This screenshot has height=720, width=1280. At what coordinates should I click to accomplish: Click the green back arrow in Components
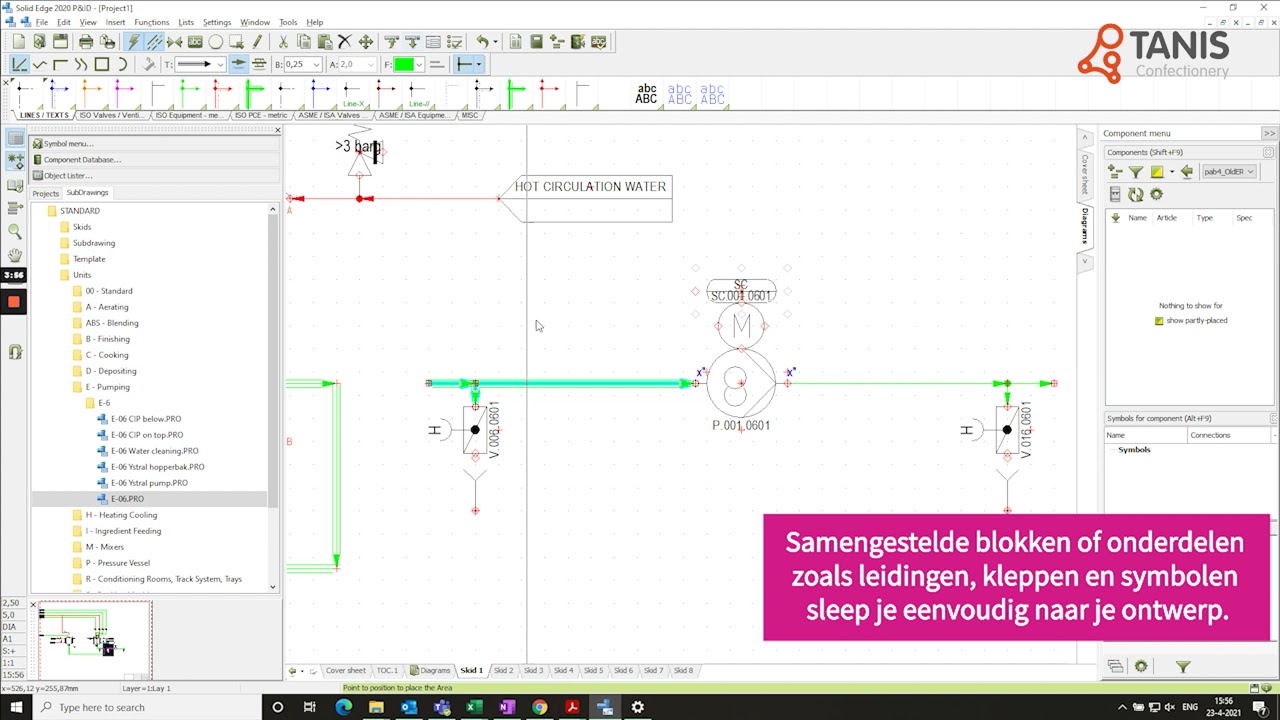(1186, 172)
